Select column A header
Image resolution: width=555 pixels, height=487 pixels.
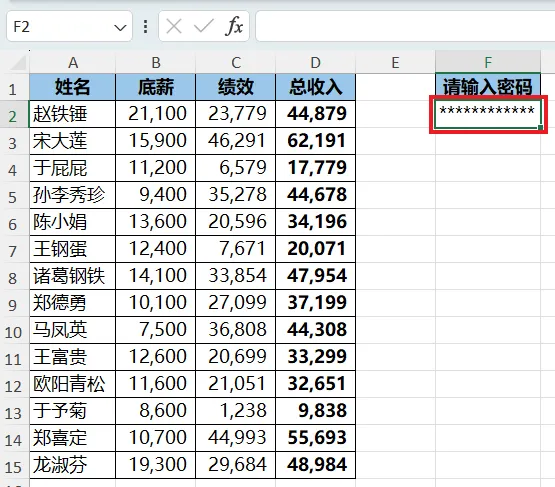click(73, 63)
